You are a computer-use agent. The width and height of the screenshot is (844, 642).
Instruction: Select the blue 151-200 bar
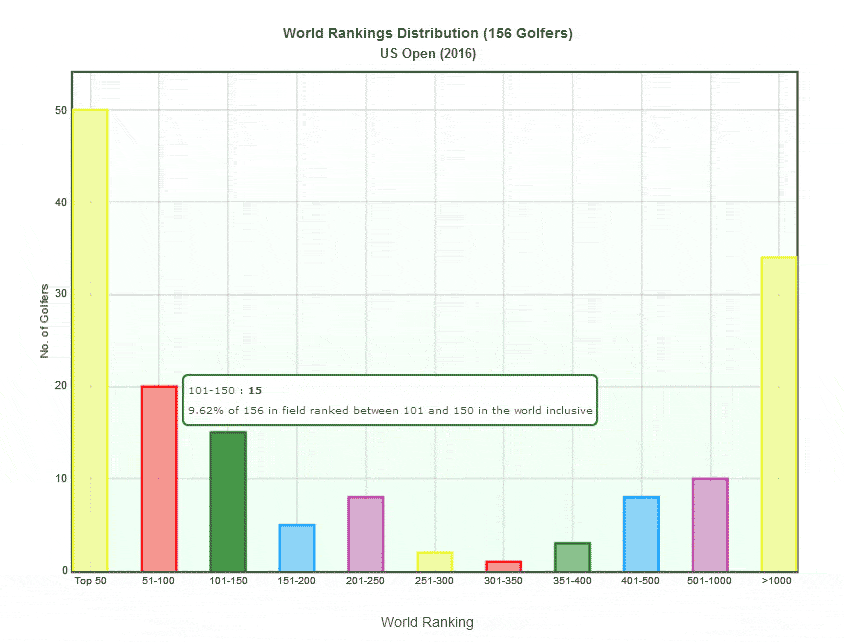click(297, 547)
